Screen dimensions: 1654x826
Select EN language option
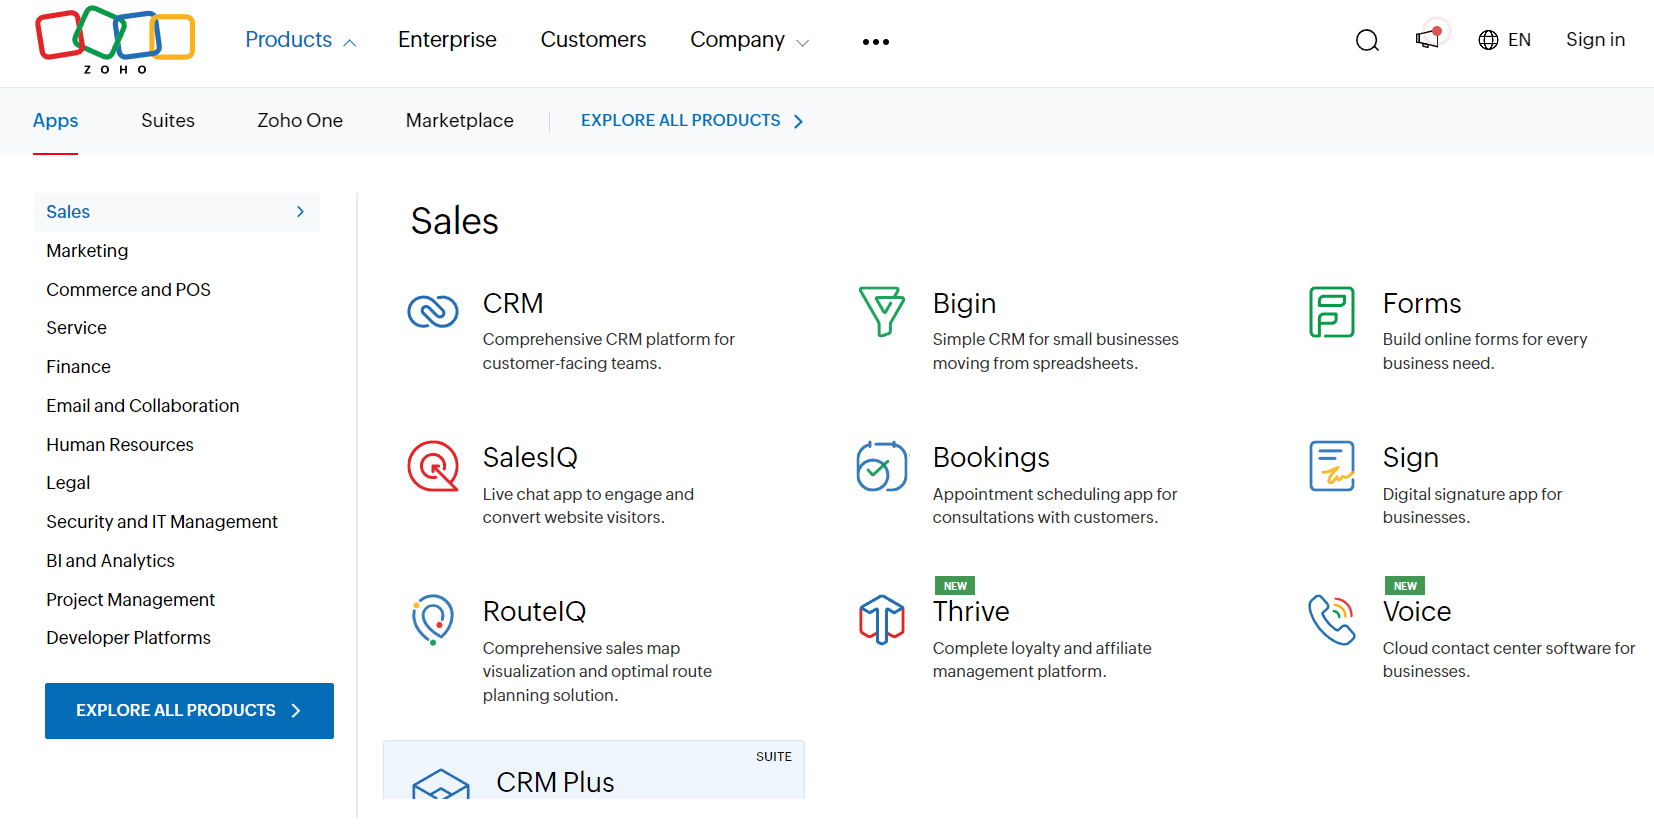tap(1519, 40)
